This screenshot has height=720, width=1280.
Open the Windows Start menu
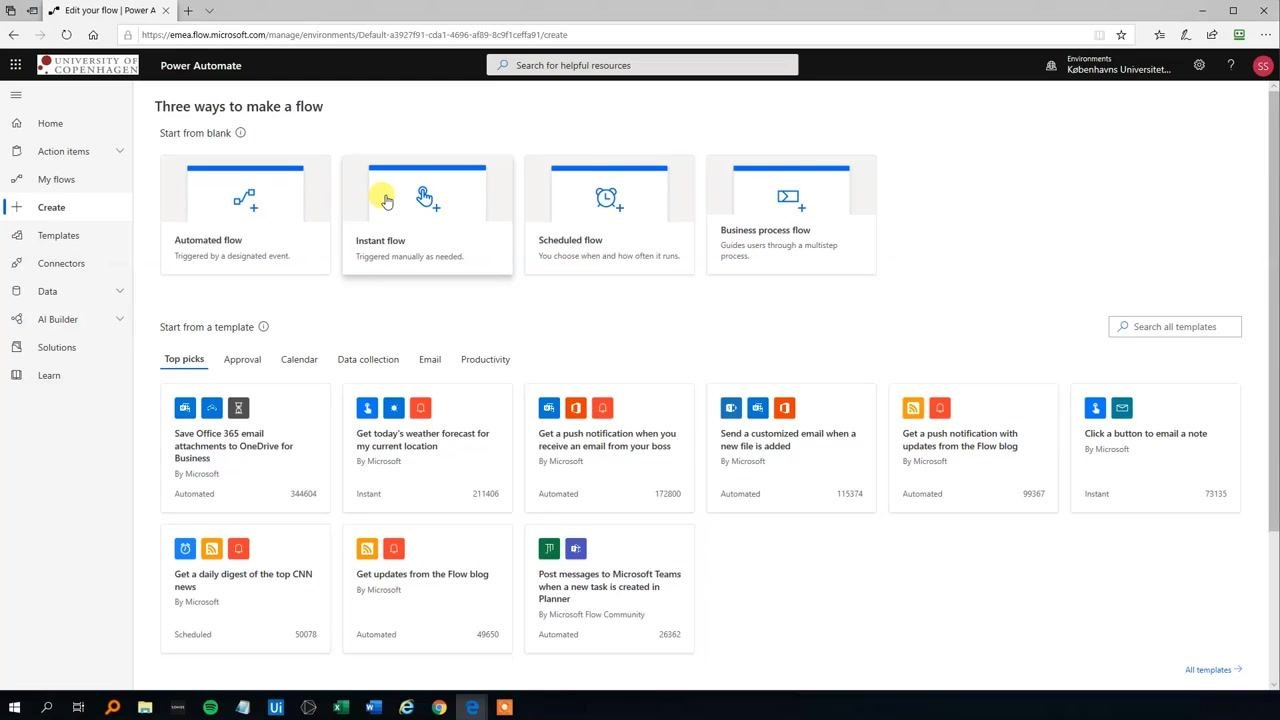coord(14,707)
